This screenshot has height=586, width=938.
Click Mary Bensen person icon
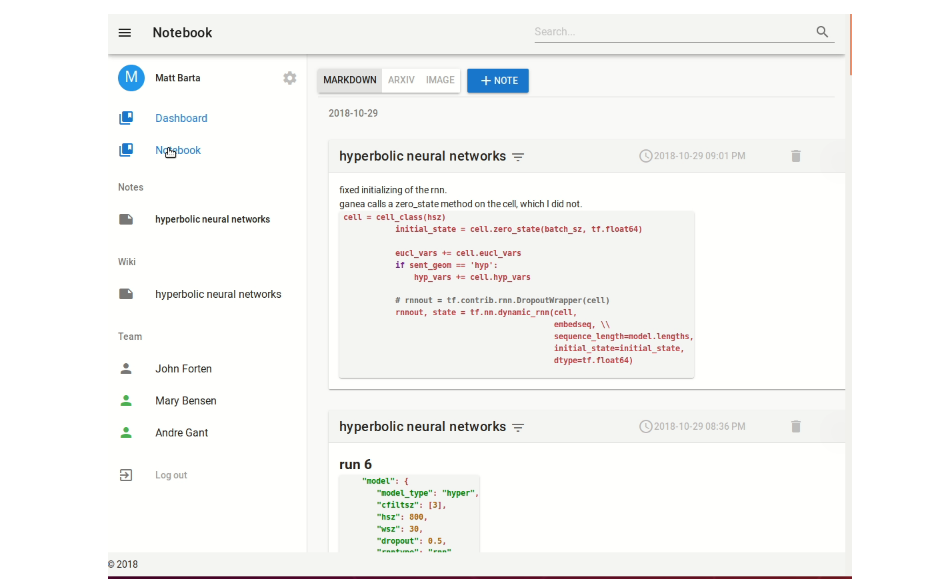(126, 401)
